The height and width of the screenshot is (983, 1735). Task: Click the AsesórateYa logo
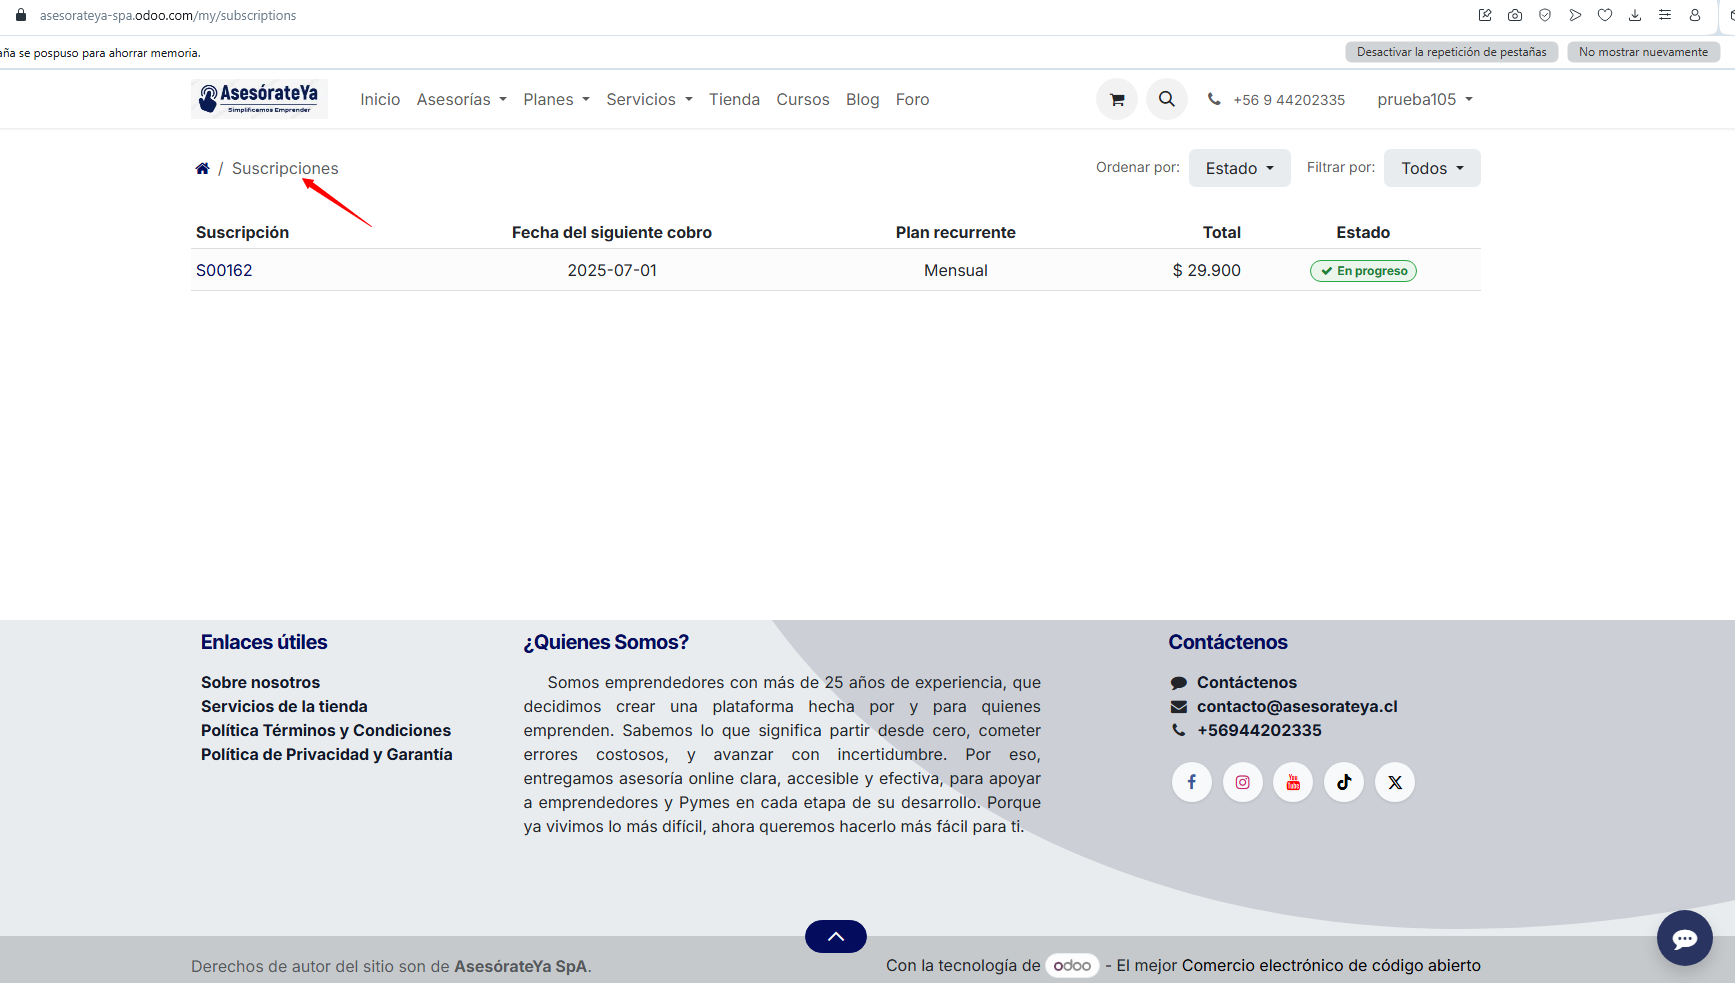259,99
